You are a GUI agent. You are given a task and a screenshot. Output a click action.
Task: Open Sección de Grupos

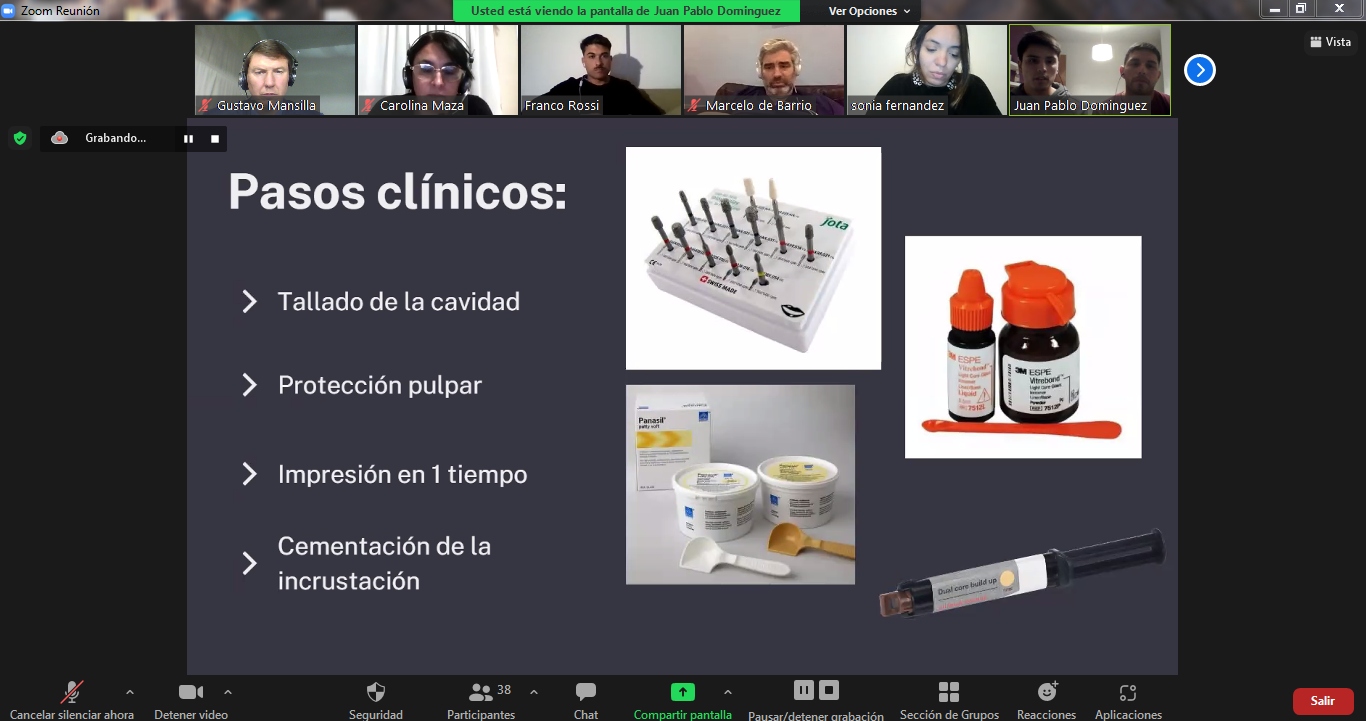[945, 697]
